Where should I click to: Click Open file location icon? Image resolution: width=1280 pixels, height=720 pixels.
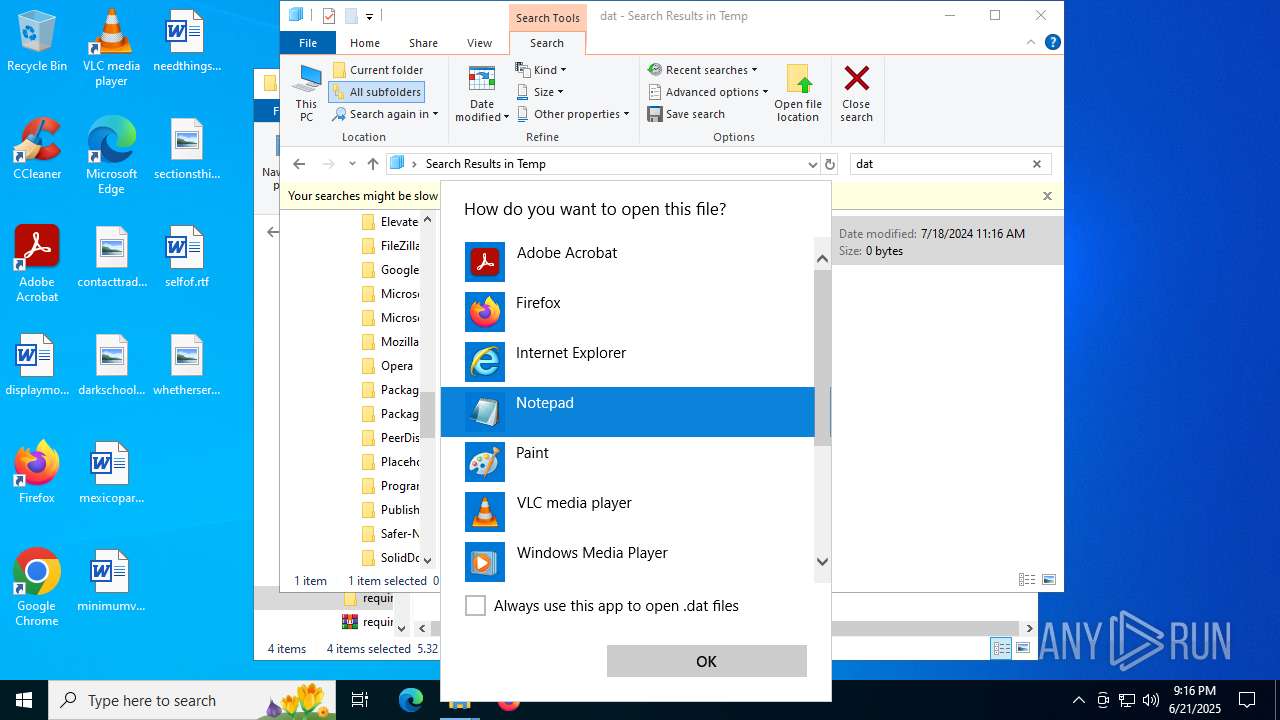point(798,93)
